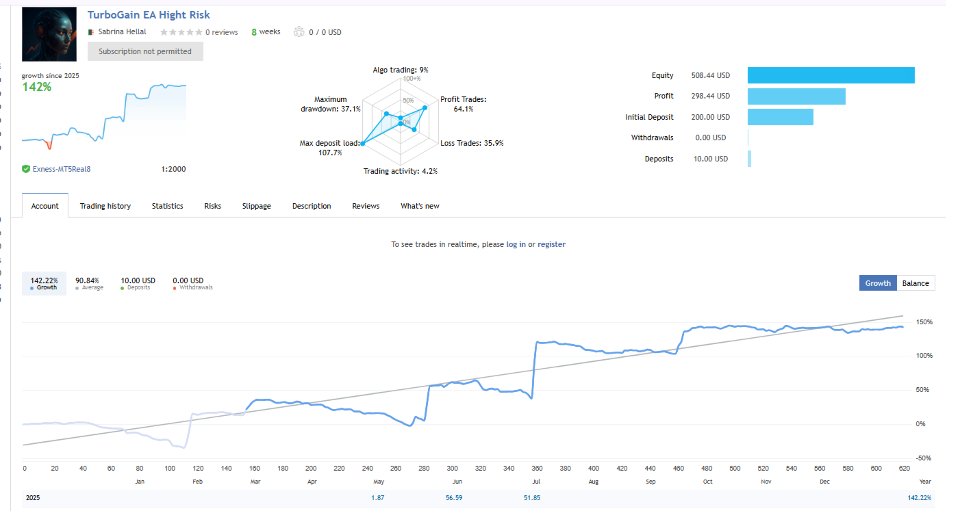Click the star rating icons
This screenshot has height=524, width=960.
tap(181, 32)
